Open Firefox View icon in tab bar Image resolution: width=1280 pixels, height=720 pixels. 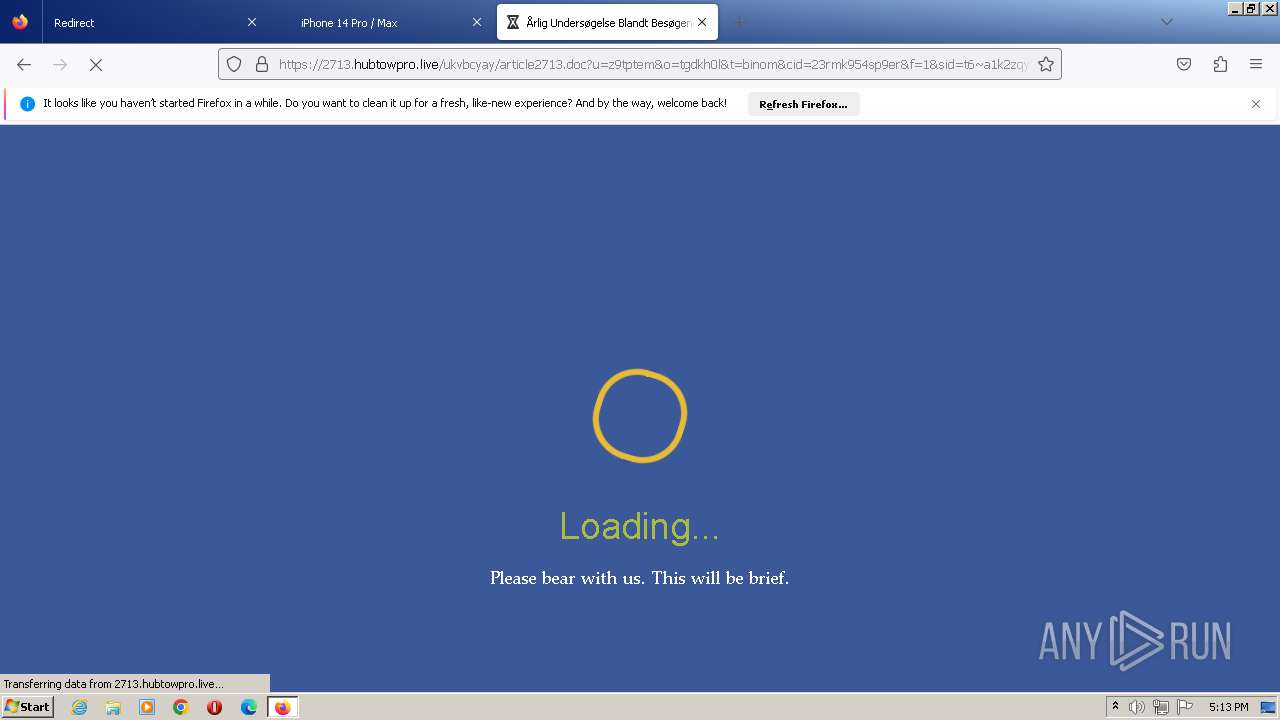point(20,22)
